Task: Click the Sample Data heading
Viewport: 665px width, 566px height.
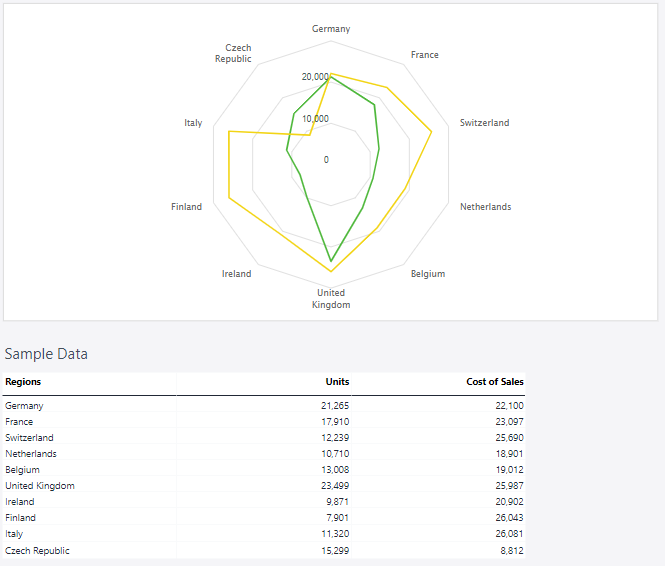Action: coord(46,354)
